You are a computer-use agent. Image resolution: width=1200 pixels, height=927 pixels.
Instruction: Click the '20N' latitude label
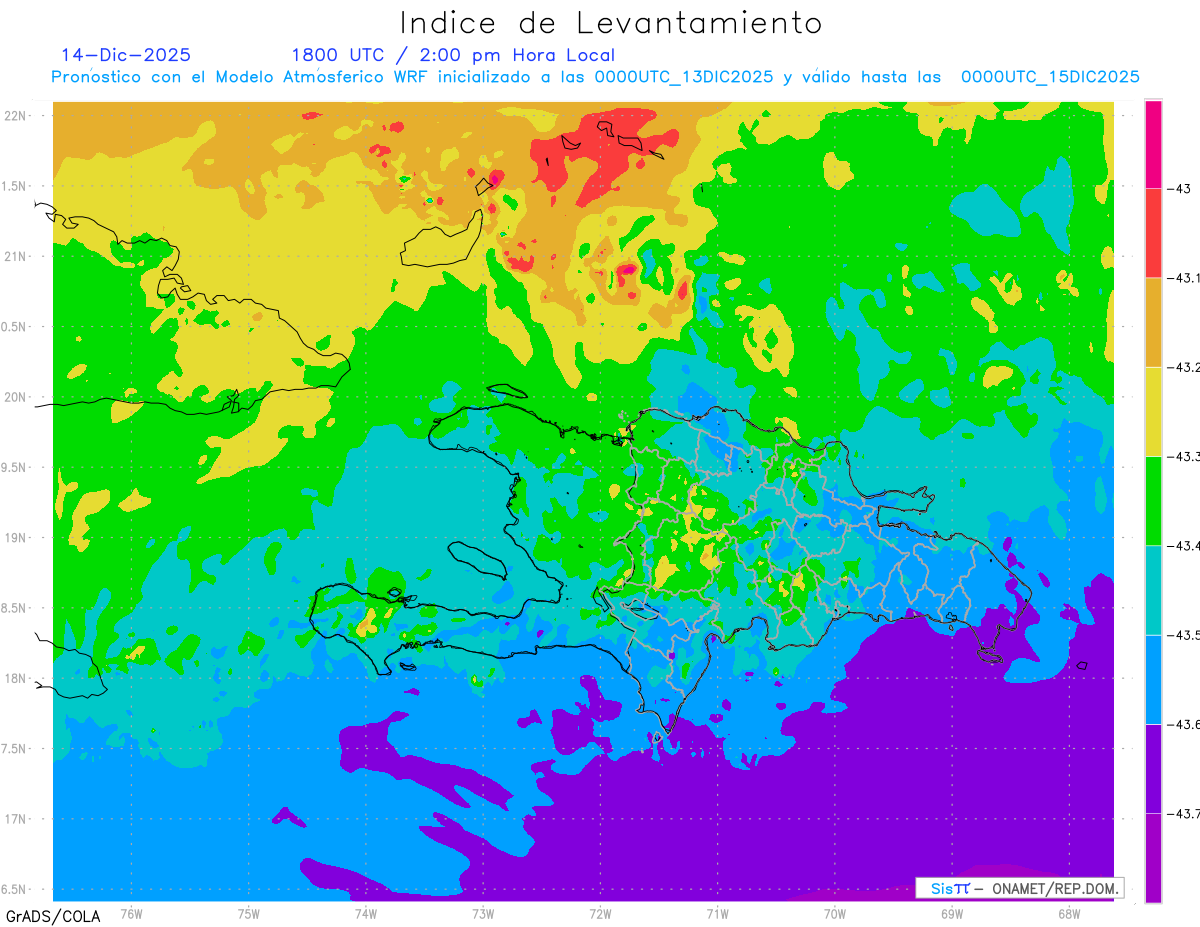[x=16, y=397]
